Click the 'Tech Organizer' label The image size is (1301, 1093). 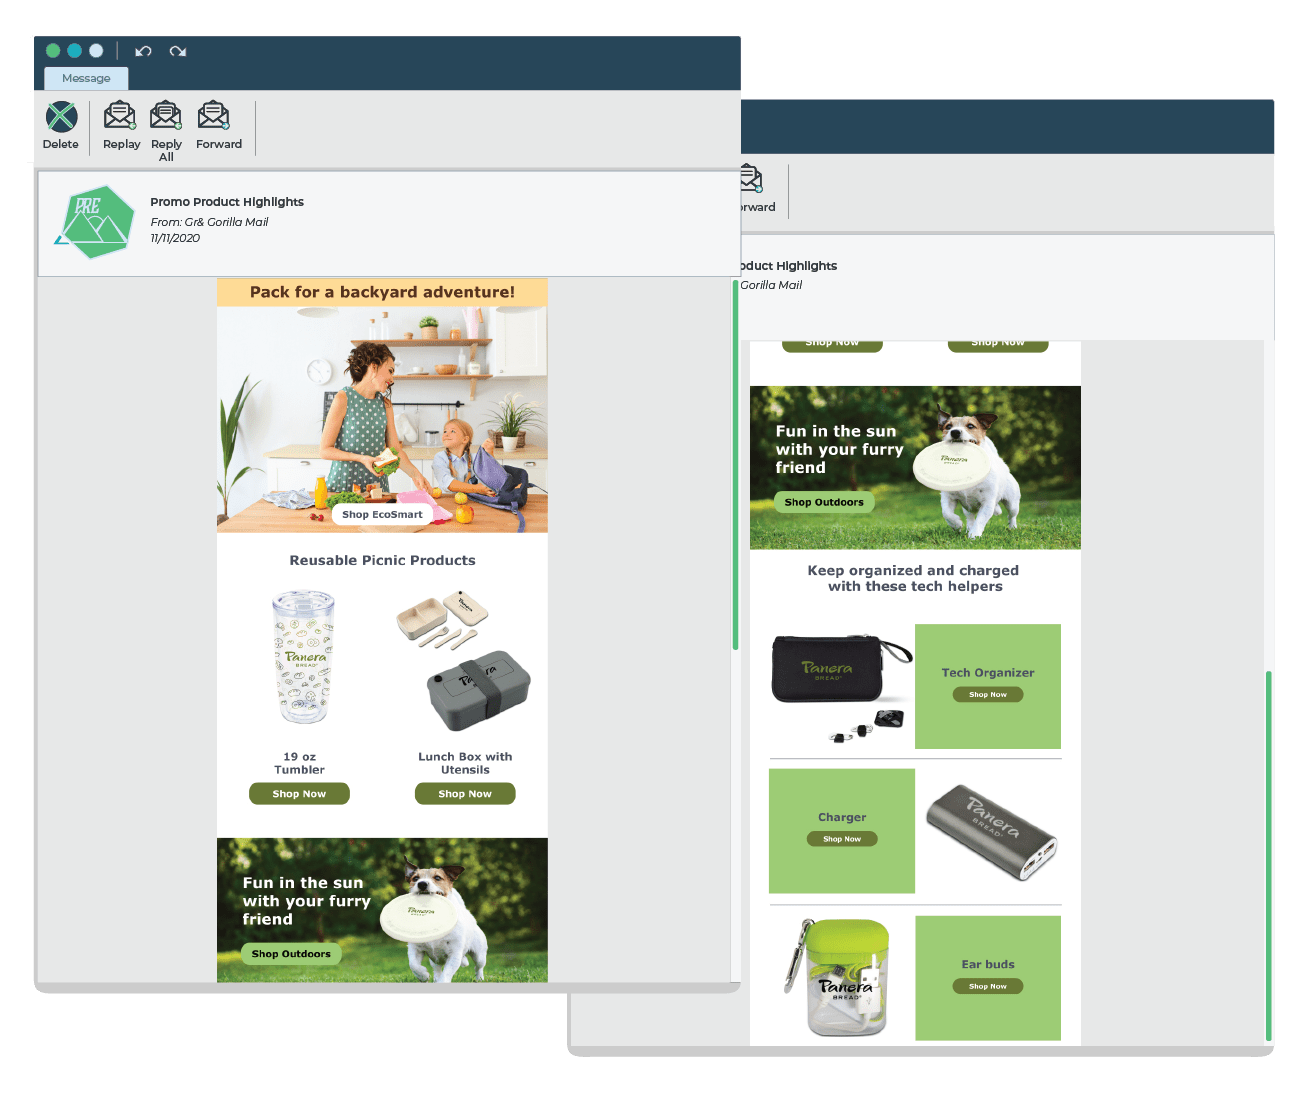pos(988,673)
